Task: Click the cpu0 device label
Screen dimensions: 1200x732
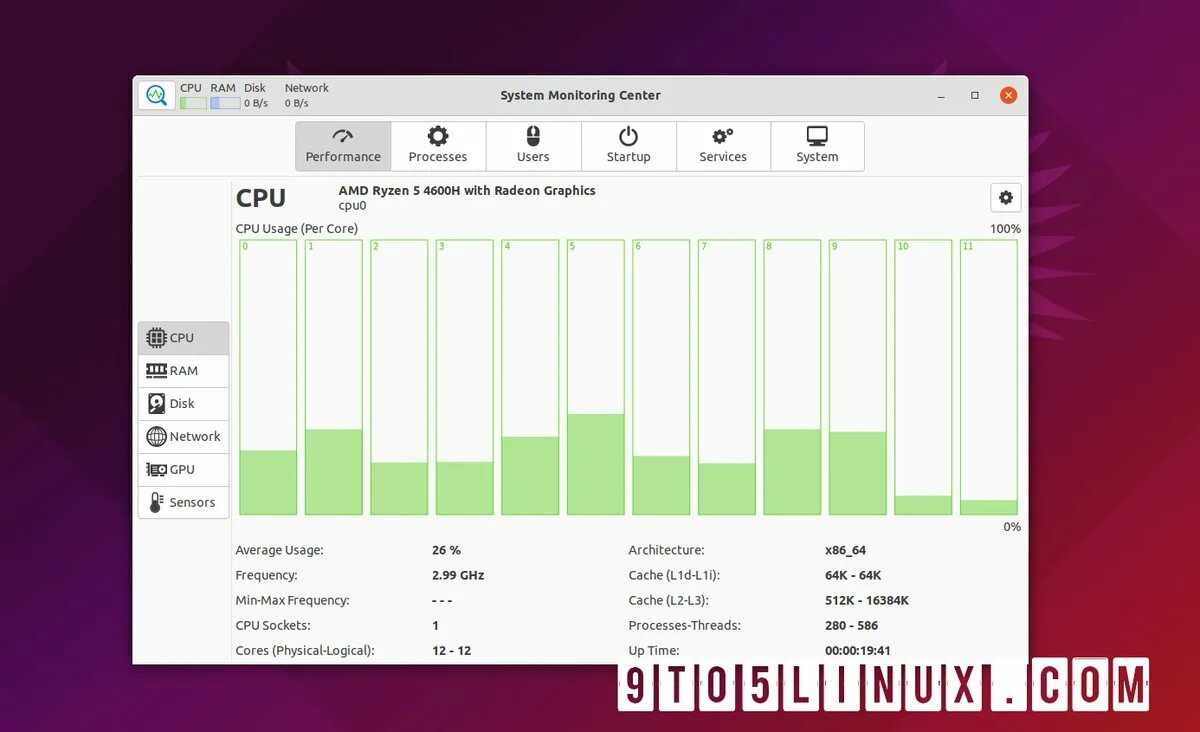Action: pyautogui.click(x=352, y=206)
